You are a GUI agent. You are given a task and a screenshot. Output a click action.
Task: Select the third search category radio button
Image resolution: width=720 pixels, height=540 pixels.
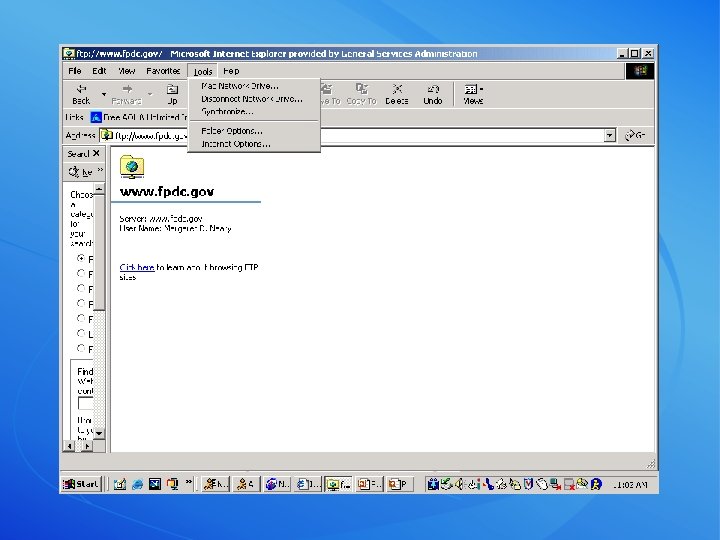81,288
